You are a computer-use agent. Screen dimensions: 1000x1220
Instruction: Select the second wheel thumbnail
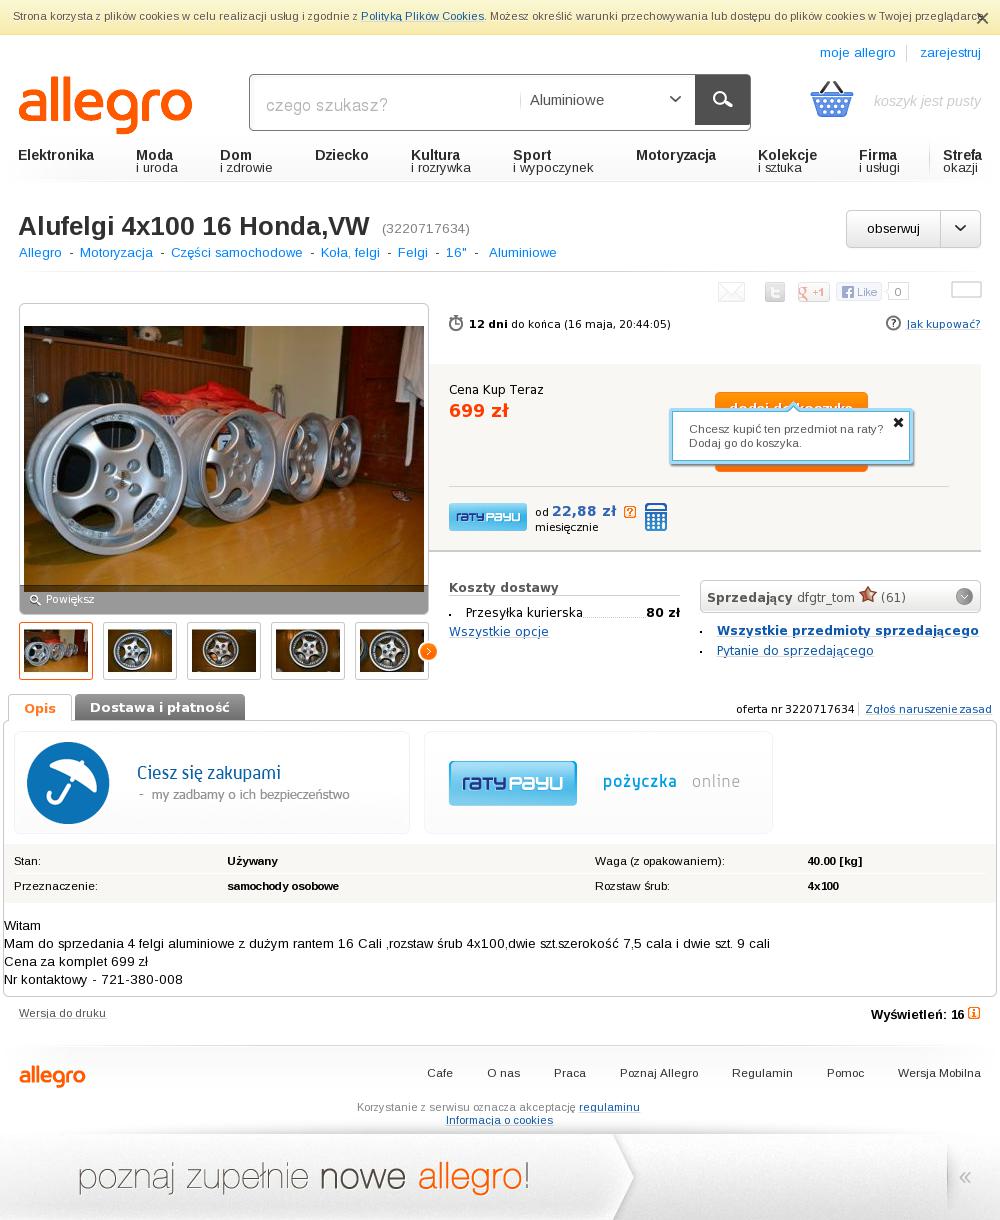140,651
